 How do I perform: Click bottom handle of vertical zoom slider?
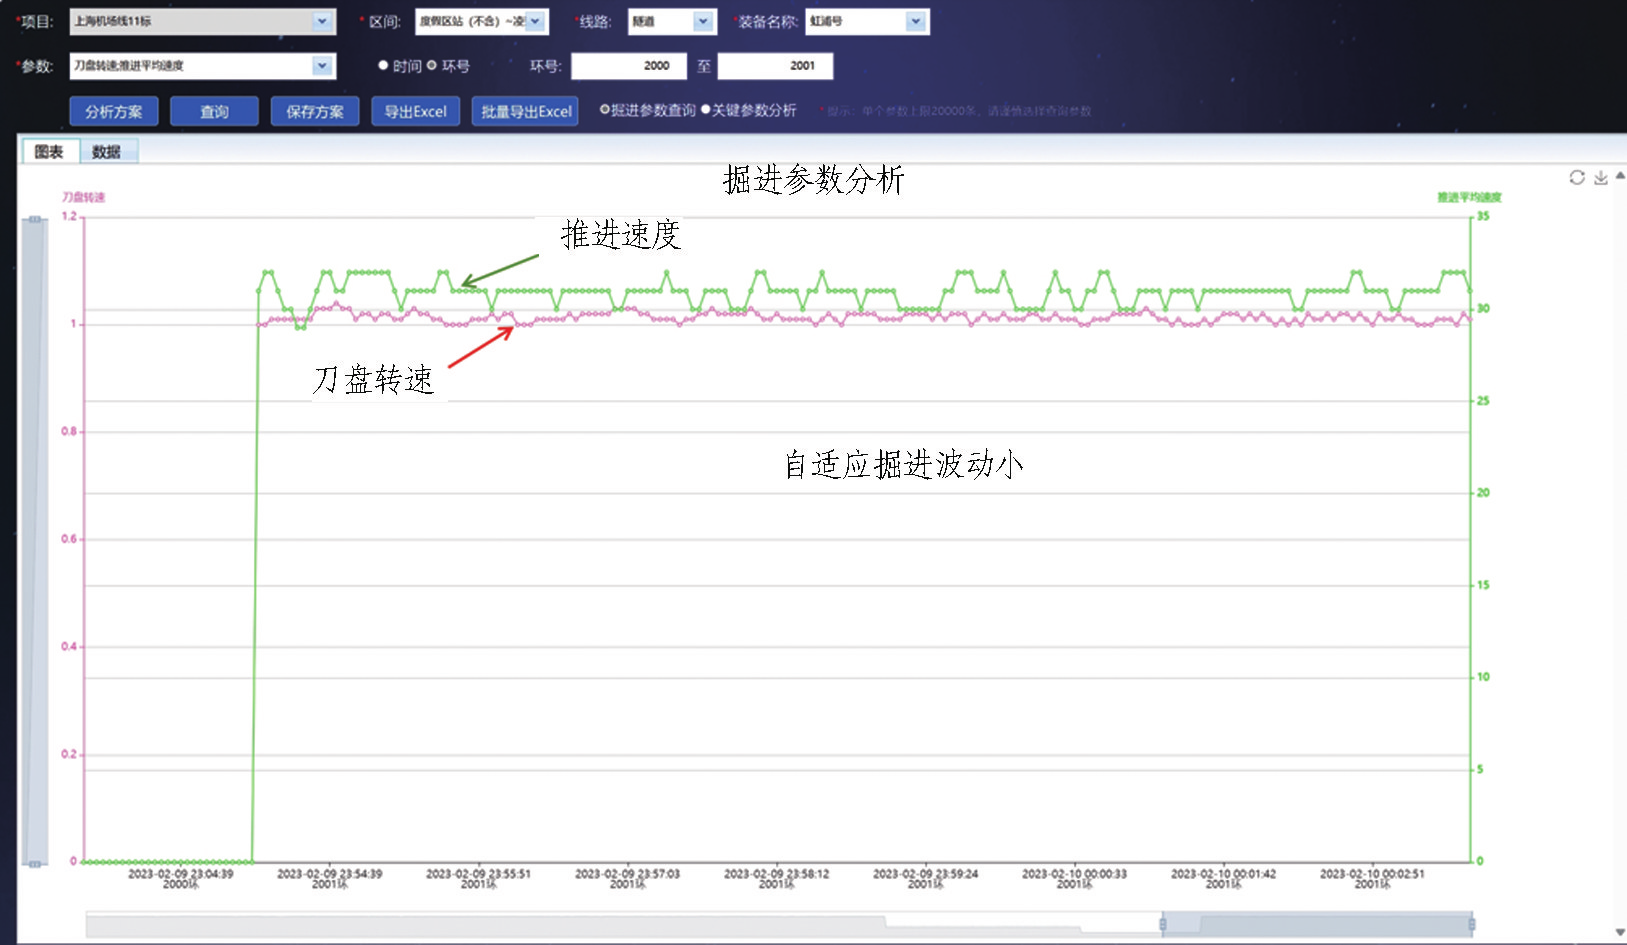(35, 862)
